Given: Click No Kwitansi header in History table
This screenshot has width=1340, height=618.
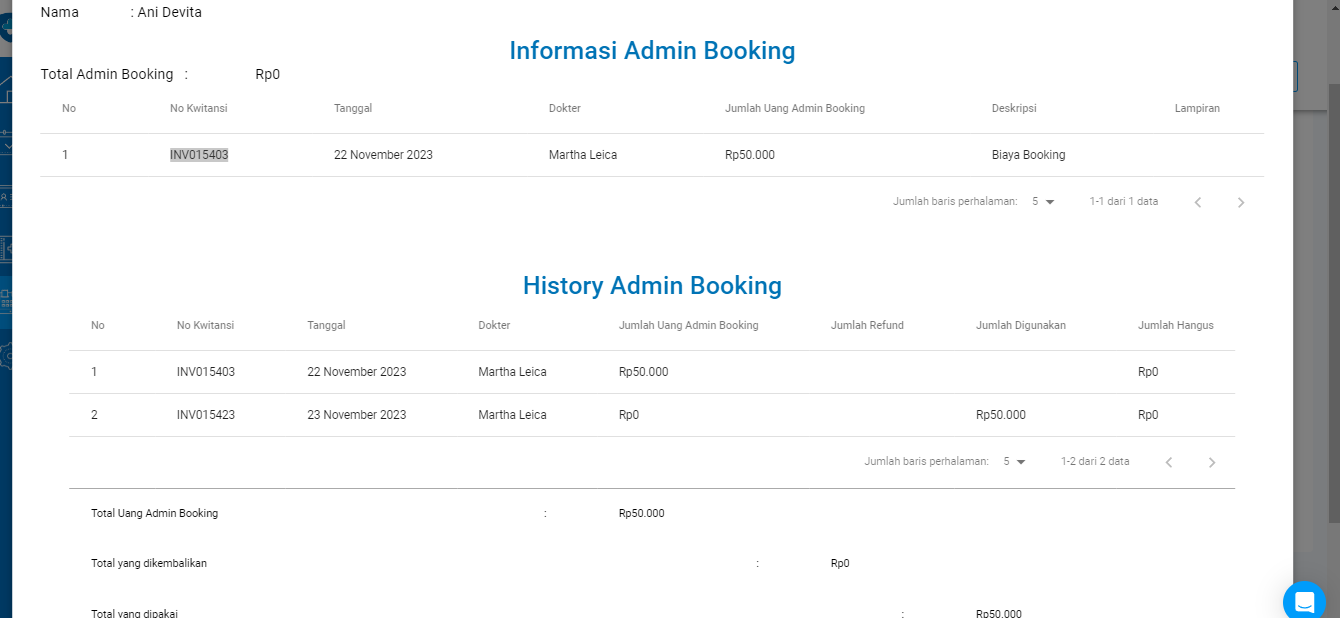Looking at the screenshot, I should click(x=205, y=325).
